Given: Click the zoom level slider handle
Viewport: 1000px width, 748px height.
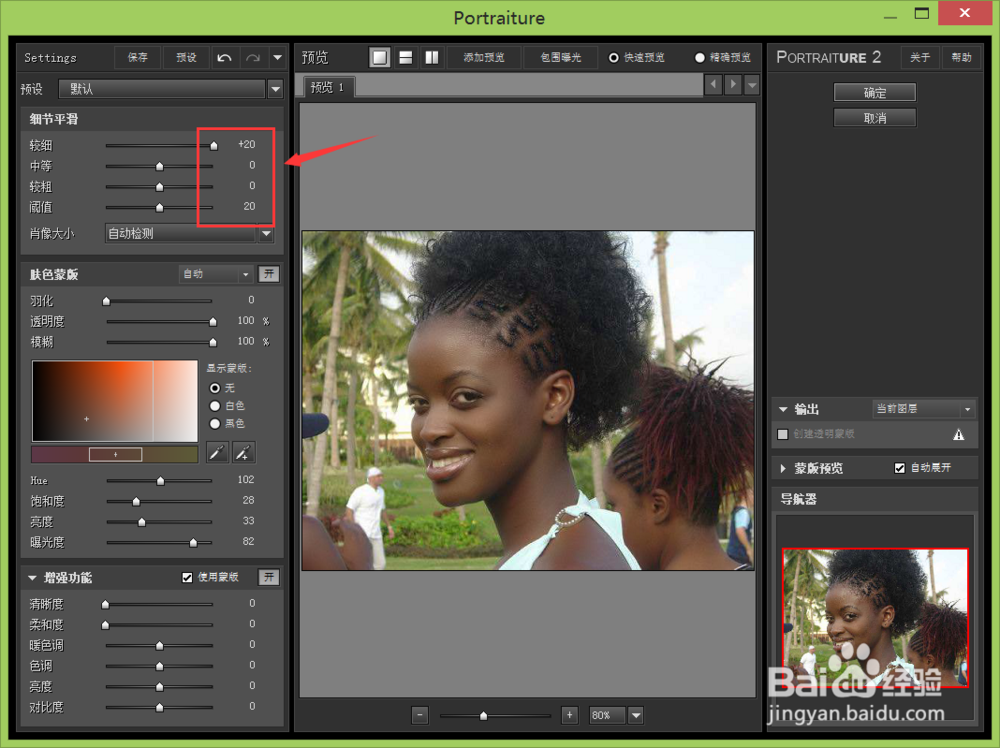Looking at the screenshot, I should (483, 715).
